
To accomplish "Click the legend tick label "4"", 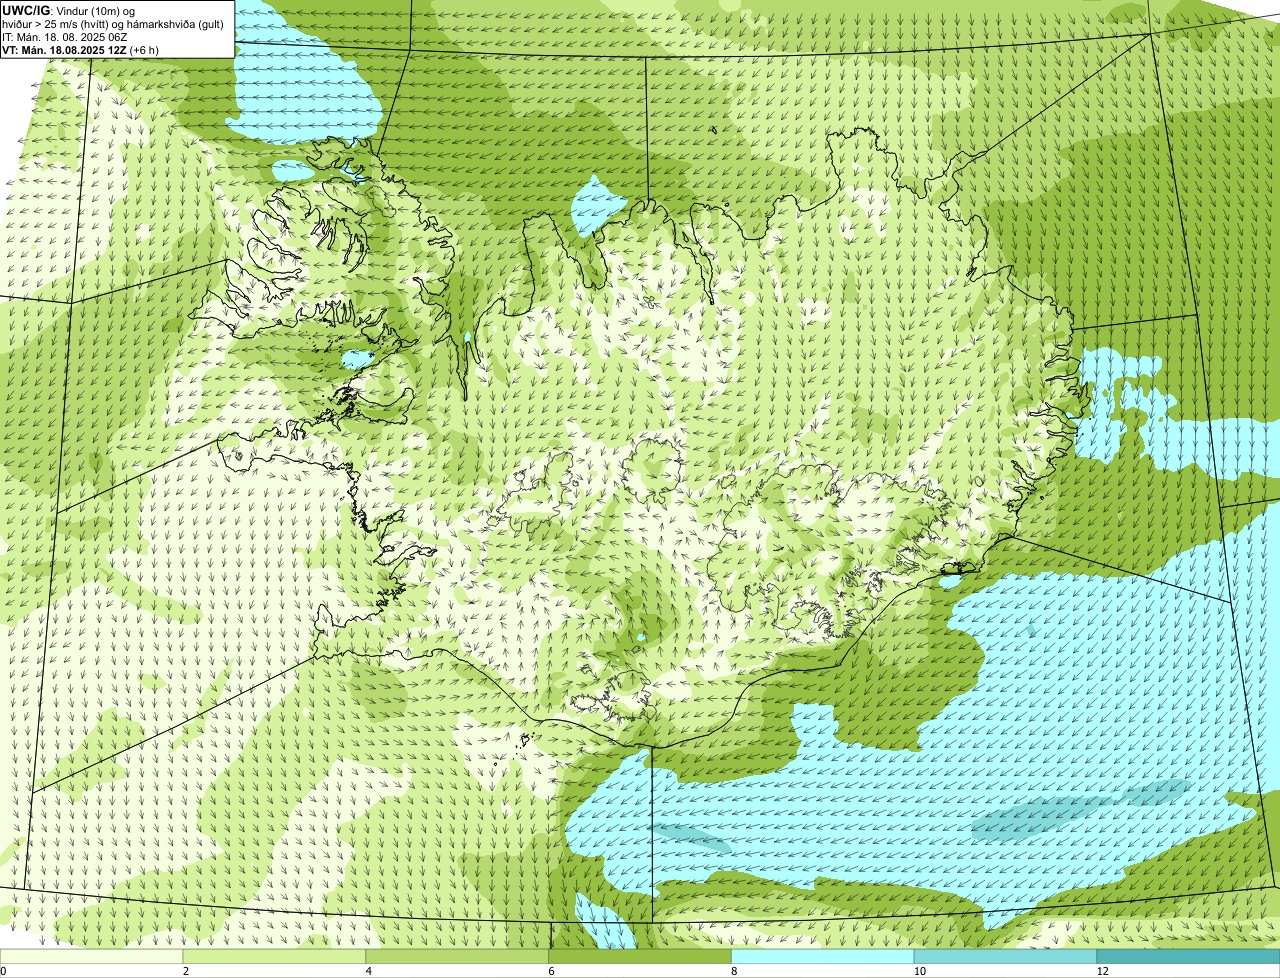I will [x=369, y=971].
